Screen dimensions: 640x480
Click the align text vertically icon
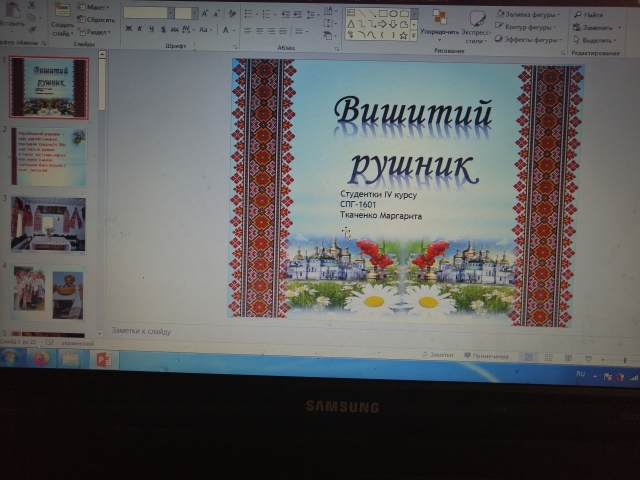pos(330,23)
